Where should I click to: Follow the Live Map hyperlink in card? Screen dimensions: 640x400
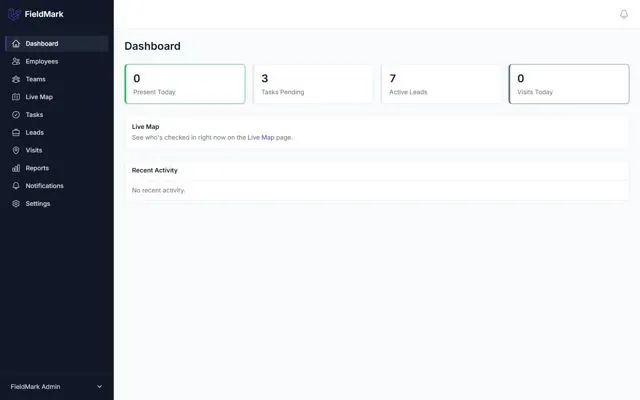[x=261, y=138]
